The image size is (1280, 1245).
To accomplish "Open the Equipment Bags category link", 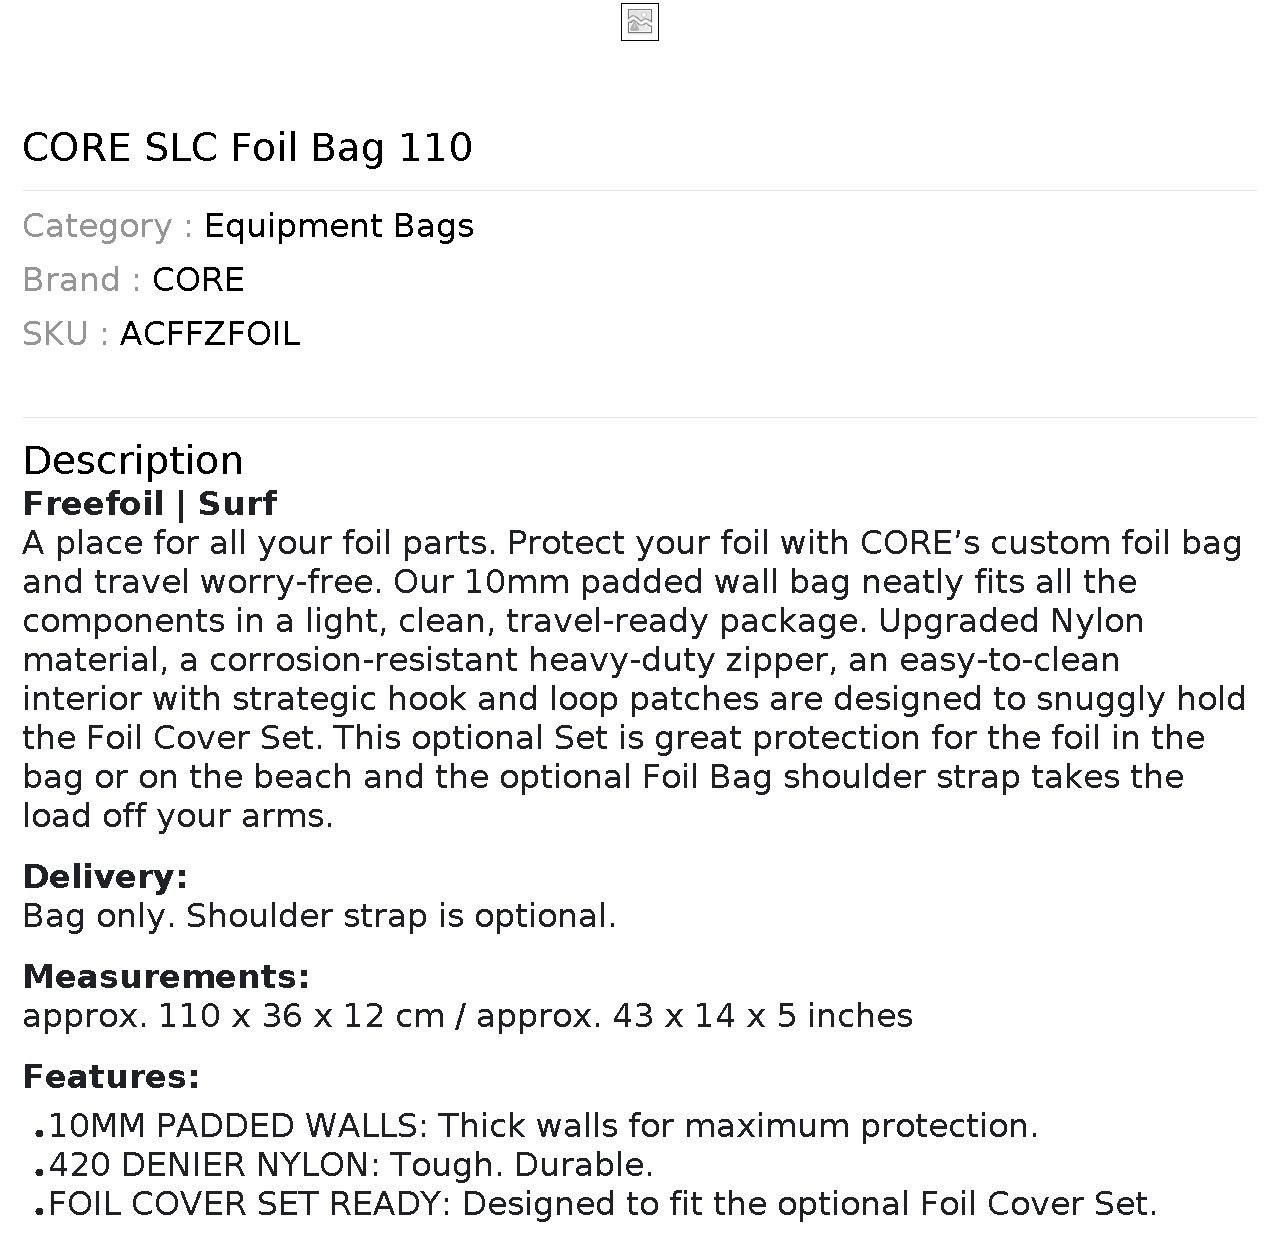I will 338,226.
